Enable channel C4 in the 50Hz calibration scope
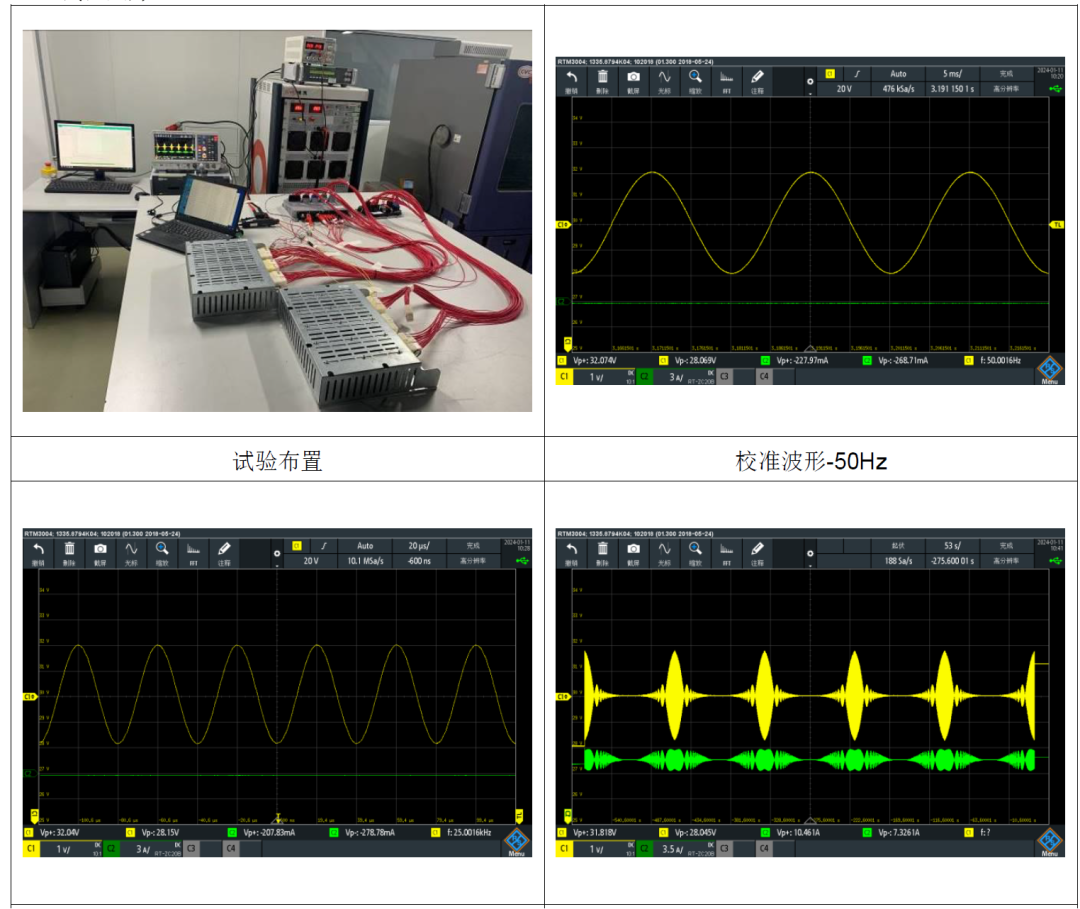The width and height of the screenshot is (1080, 909). click(x=763, y=377)
